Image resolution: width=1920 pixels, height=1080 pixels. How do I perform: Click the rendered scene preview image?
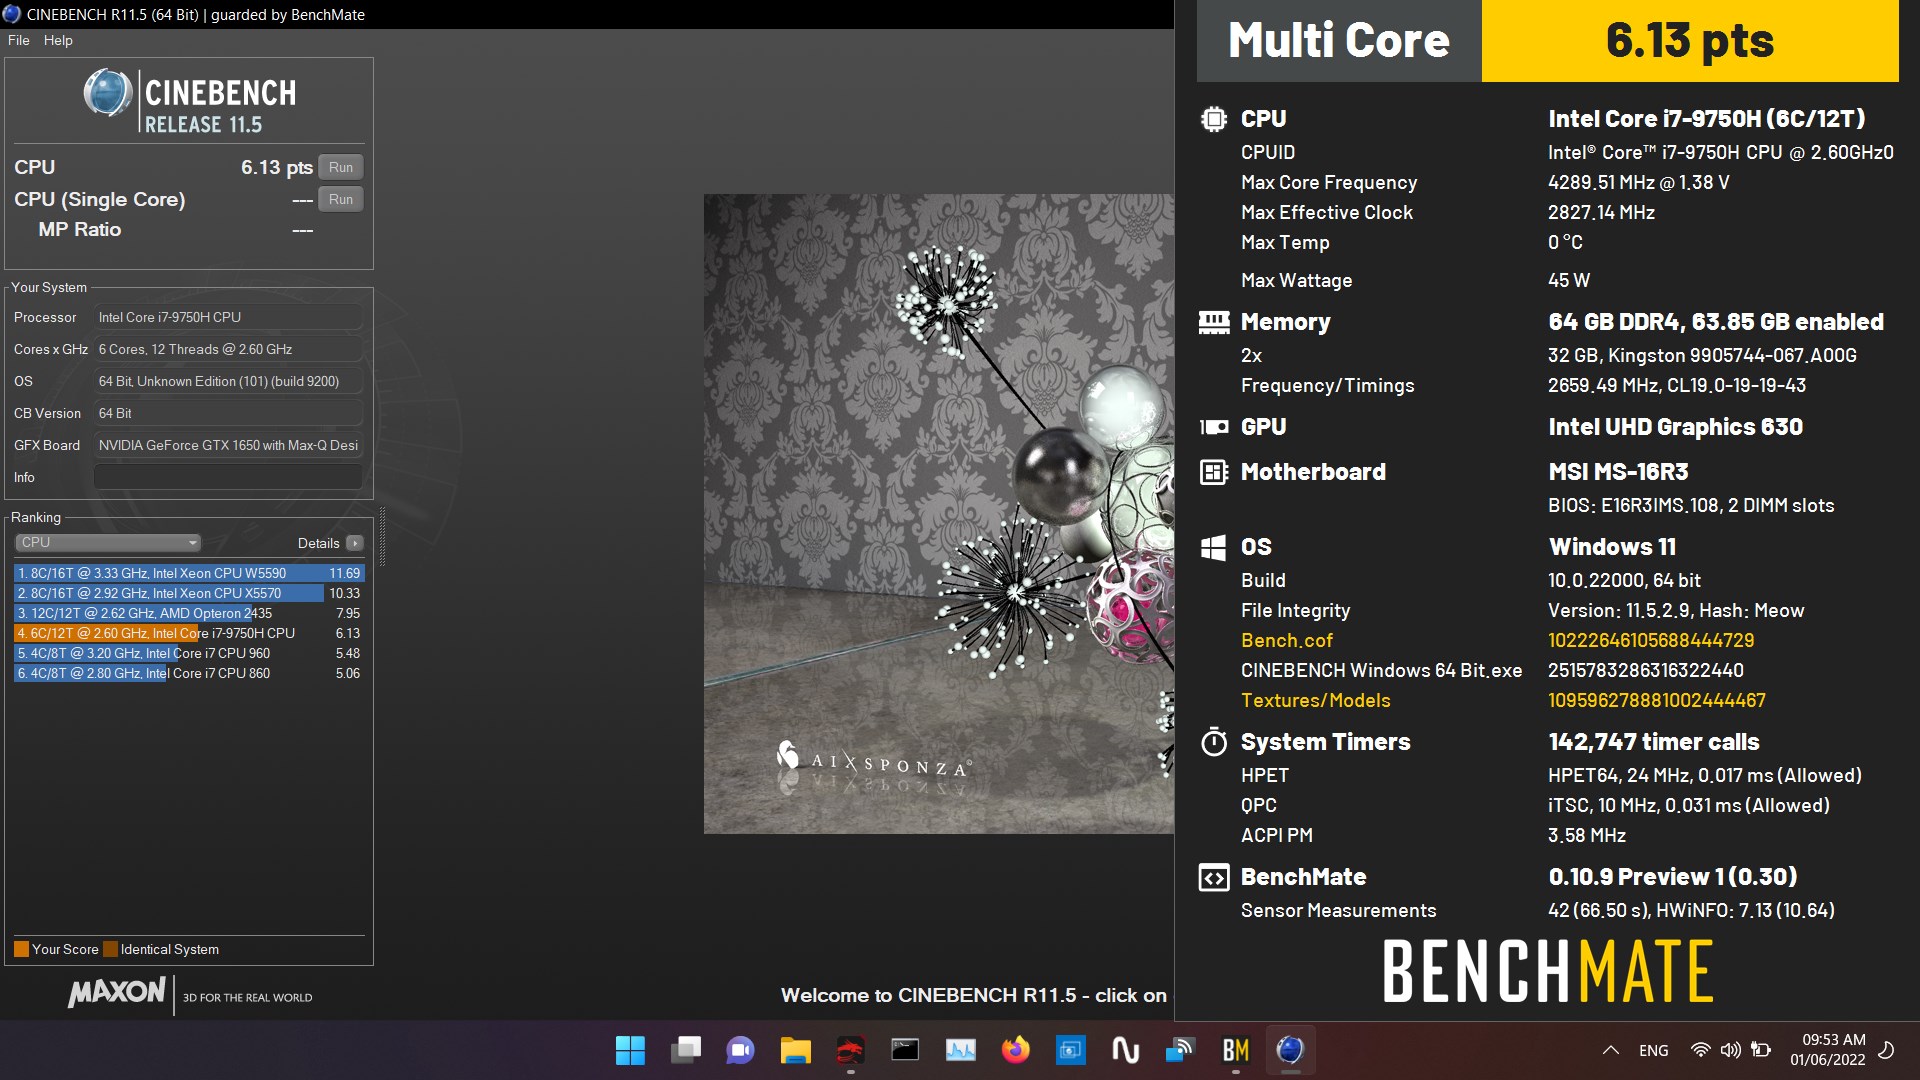pyautogui.click(x=938, y=514)
